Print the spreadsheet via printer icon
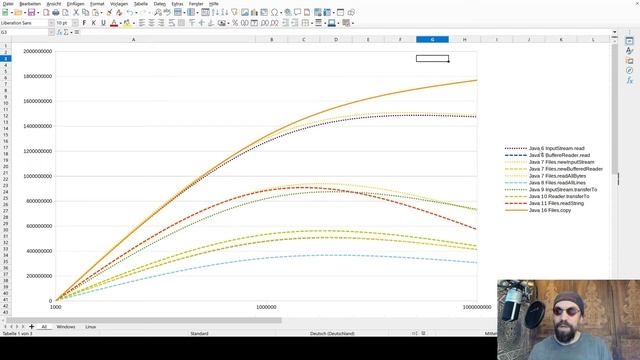This screenshot has height=360, width=640. [x=56, y=13]
